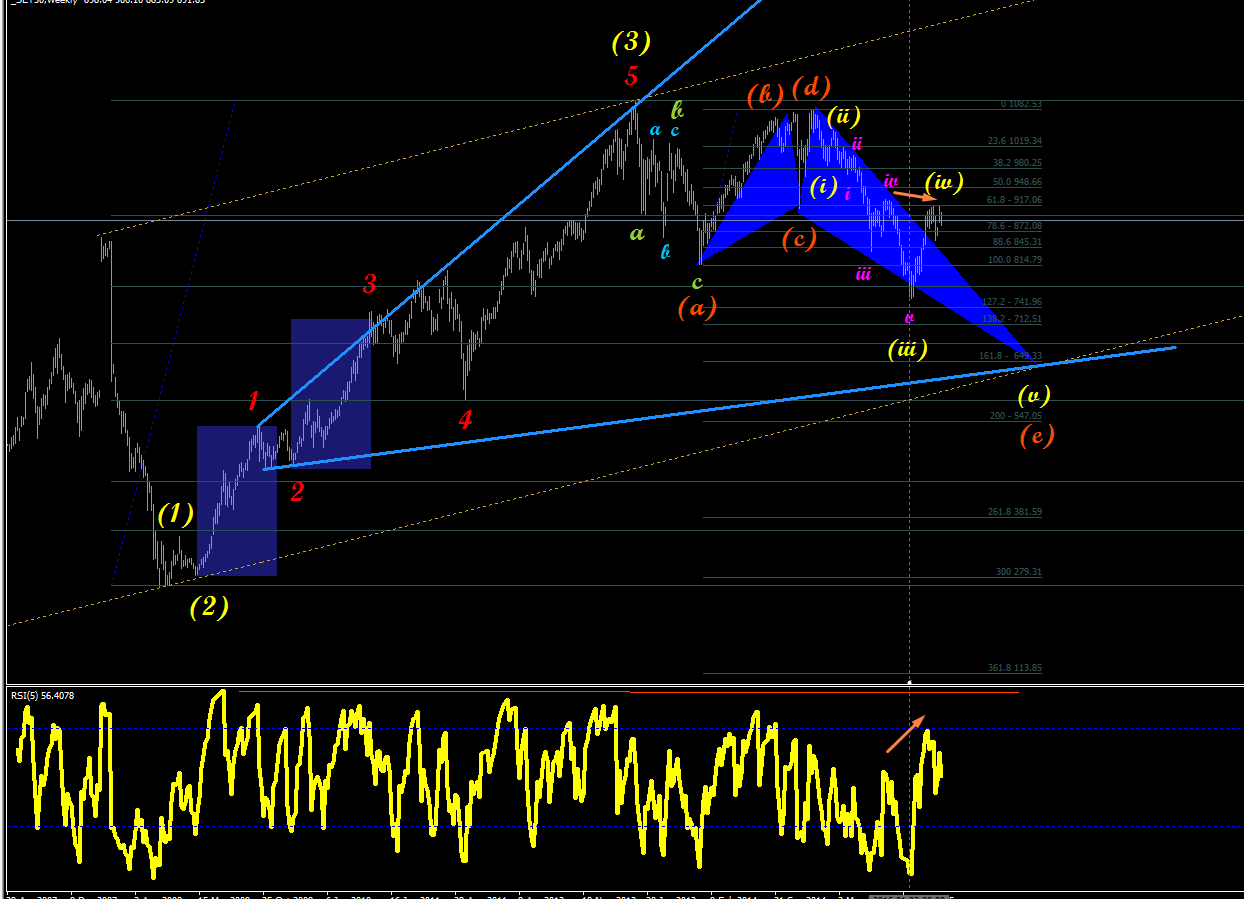Image resolution: width=1244 pixels, height=899 pixels.
Task: Click the green c label above orange (a)
Action: point(697,283)
